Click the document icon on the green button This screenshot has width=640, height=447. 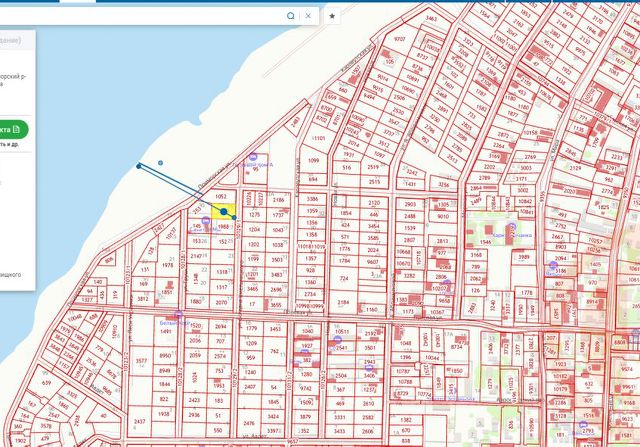[x=16, y=129]
